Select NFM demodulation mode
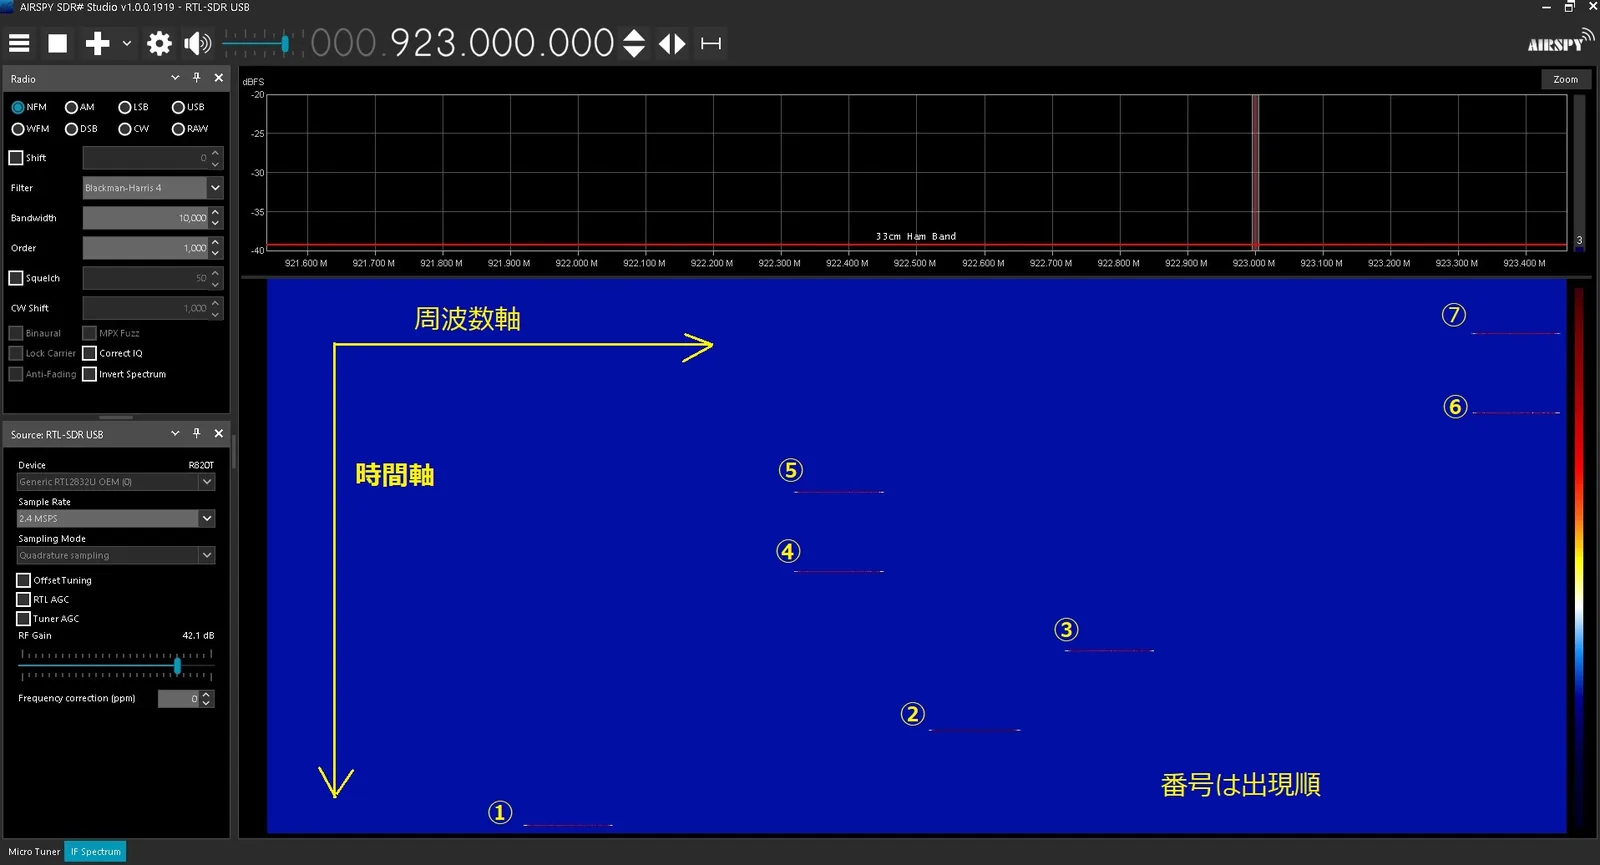This screenshot has width=1600, height=865. 29,107
